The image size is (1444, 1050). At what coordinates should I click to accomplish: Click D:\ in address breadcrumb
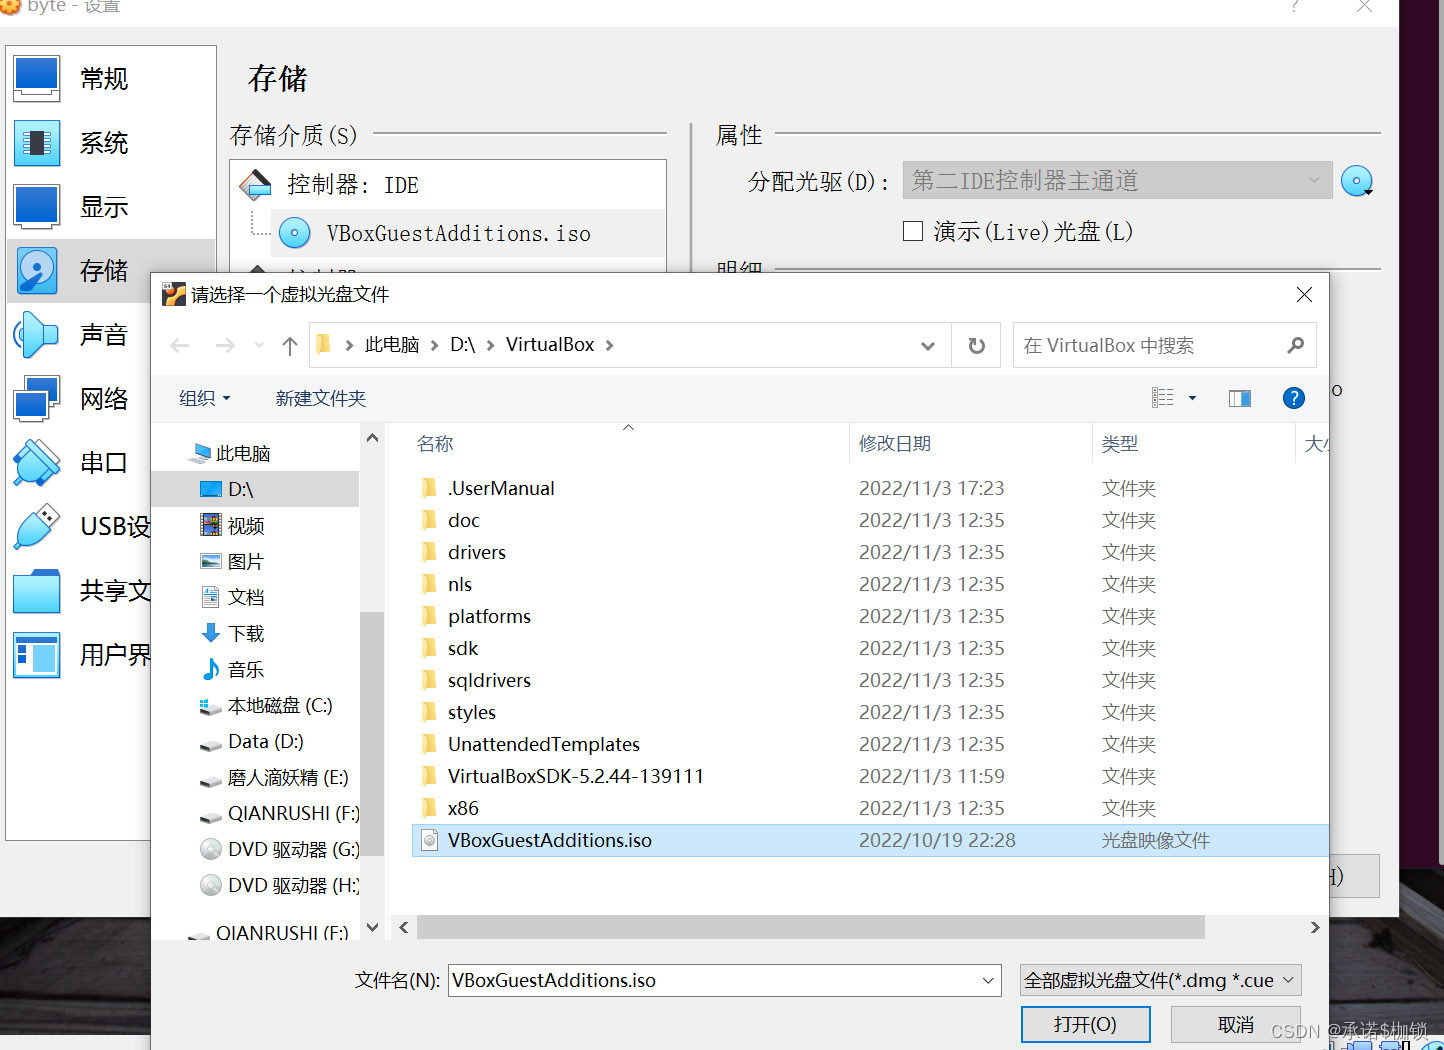pos(463,345)
